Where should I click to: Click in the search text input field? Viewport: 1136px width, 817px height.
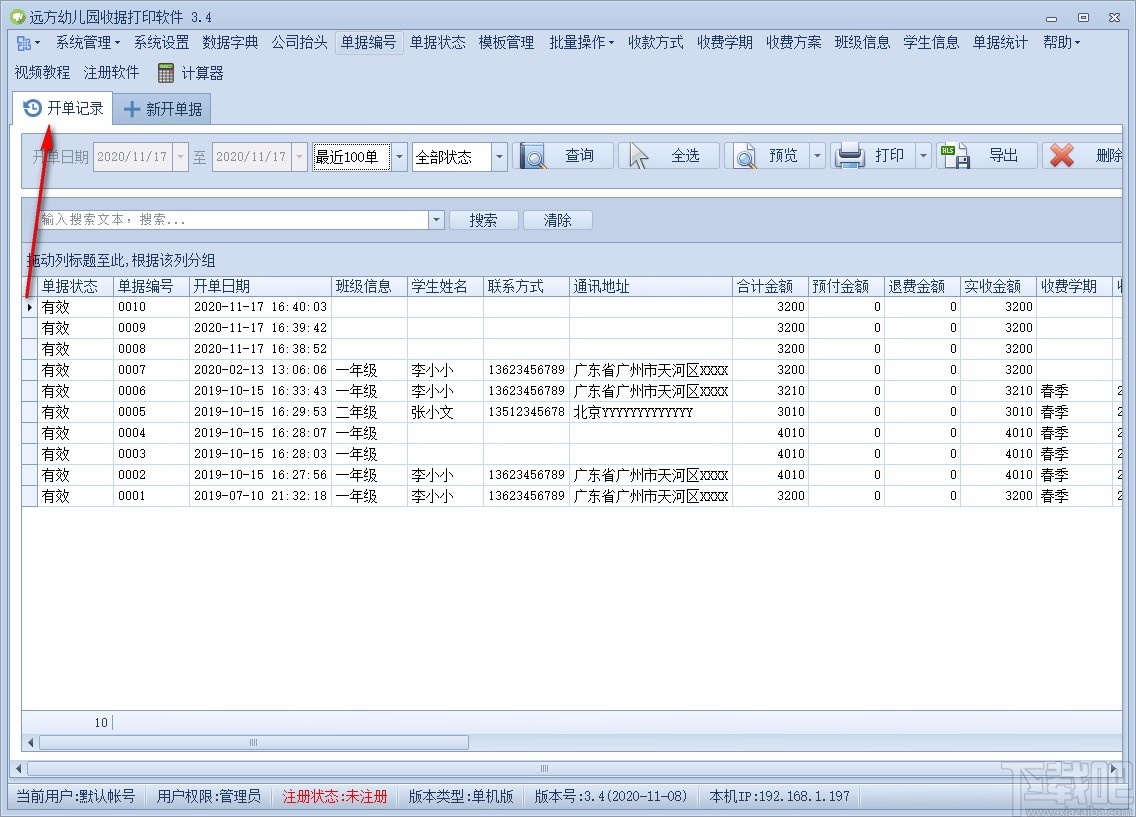click(x=233, y=219)
